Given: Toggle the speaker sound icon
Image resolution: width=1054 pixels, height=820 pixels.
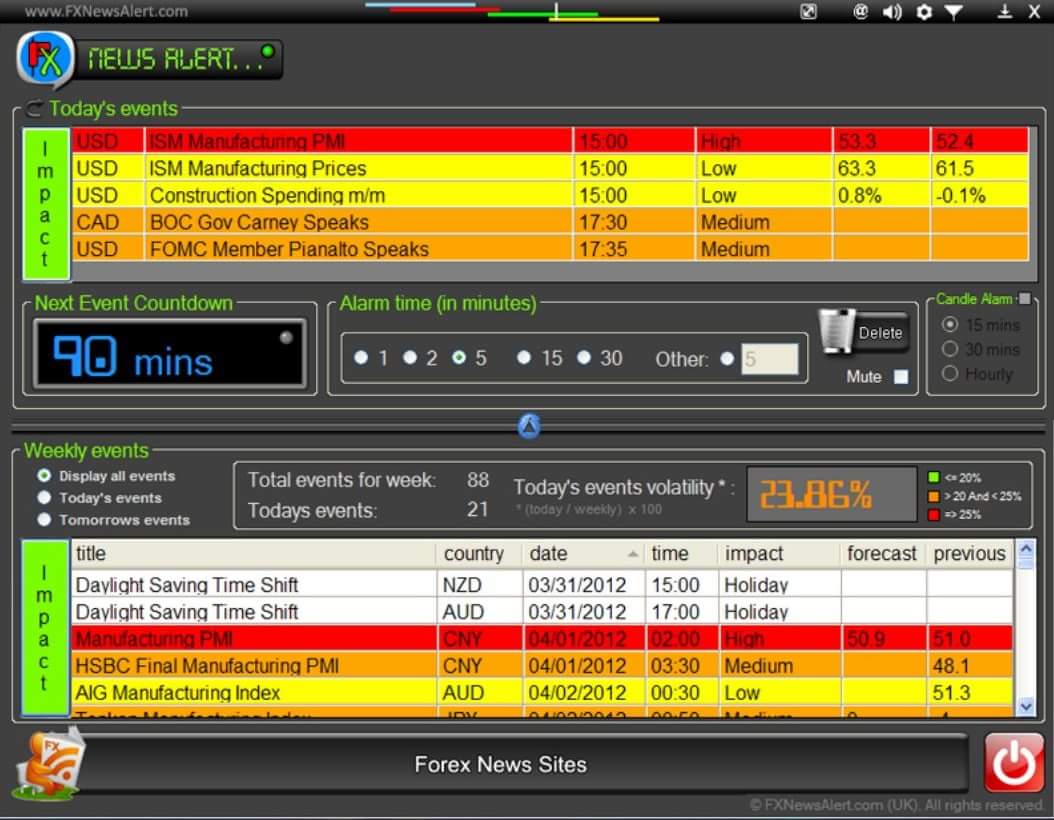Looking at the screenshot, I should (892, 12).
